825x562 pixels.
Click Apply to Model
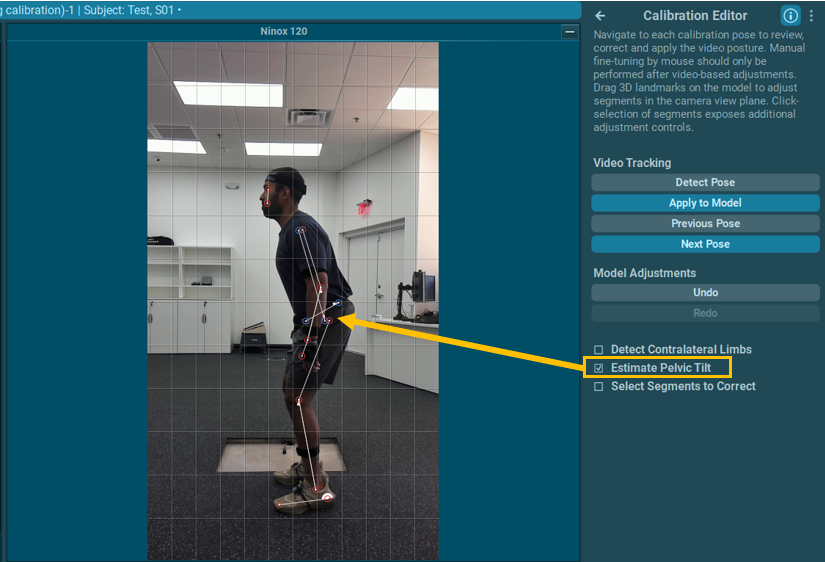[x=705, y=203]
